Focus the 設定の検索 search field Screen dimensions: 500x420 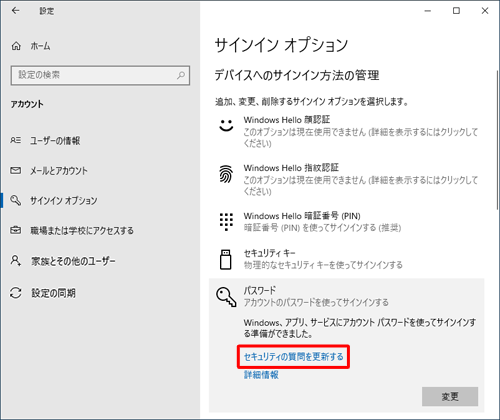coord(100,75)
